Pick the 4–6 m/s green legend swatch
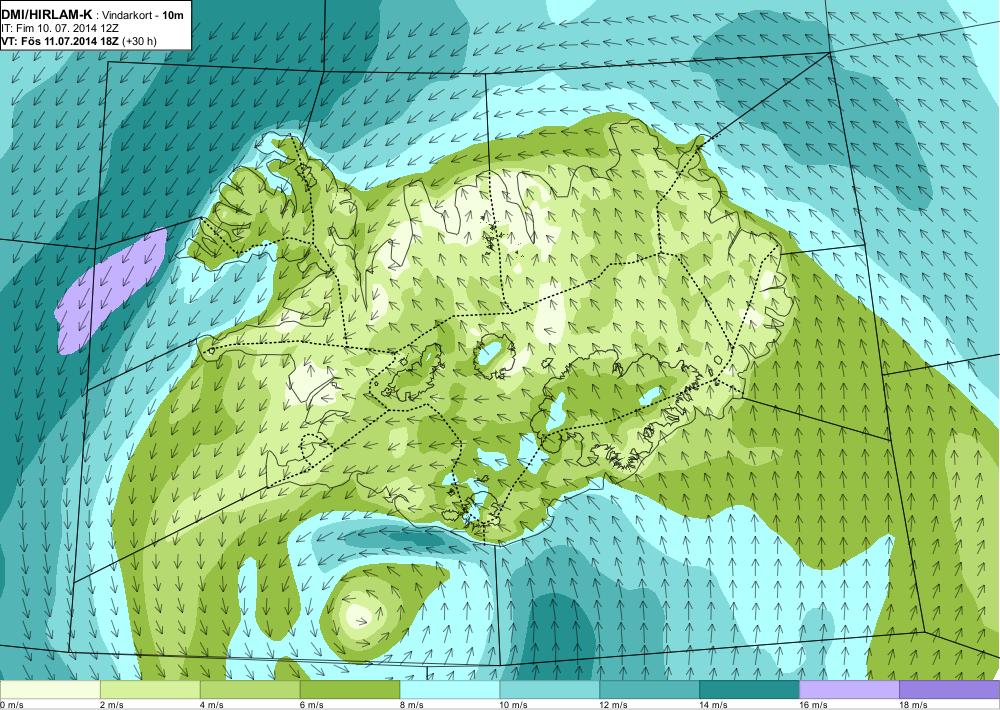 click(x=250, y=690)
